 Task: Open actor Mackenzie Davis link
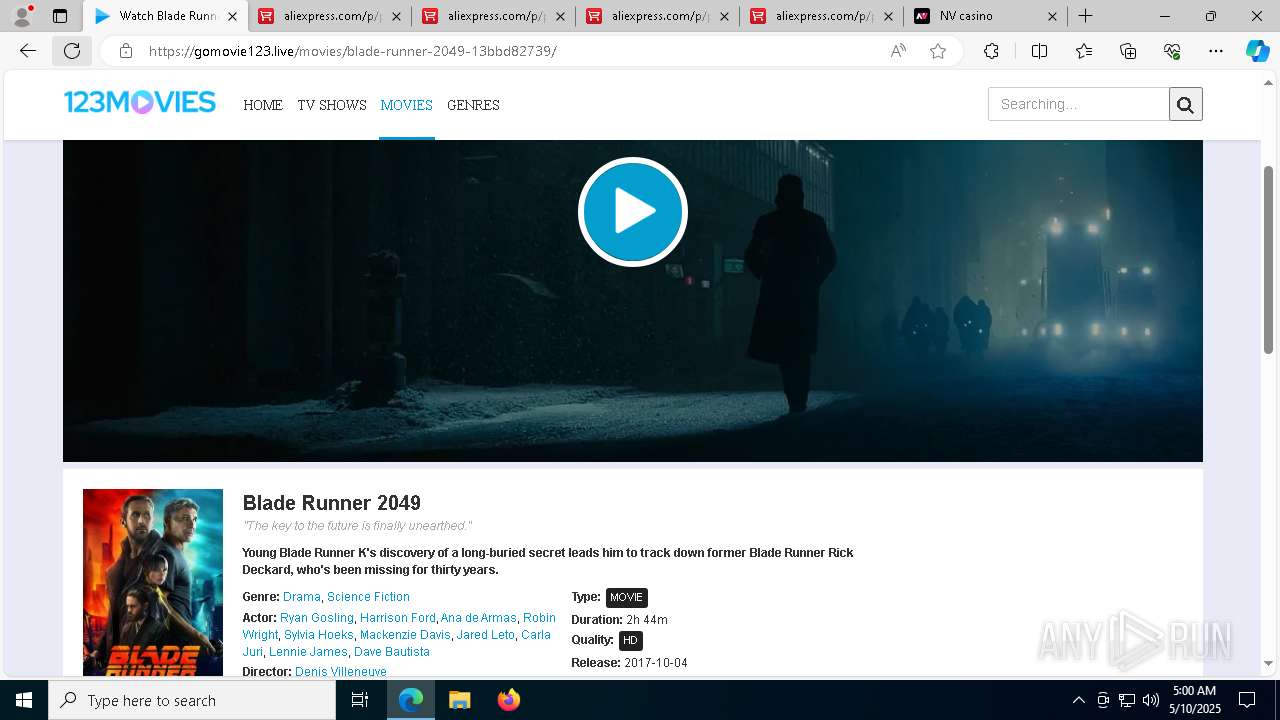405,635
